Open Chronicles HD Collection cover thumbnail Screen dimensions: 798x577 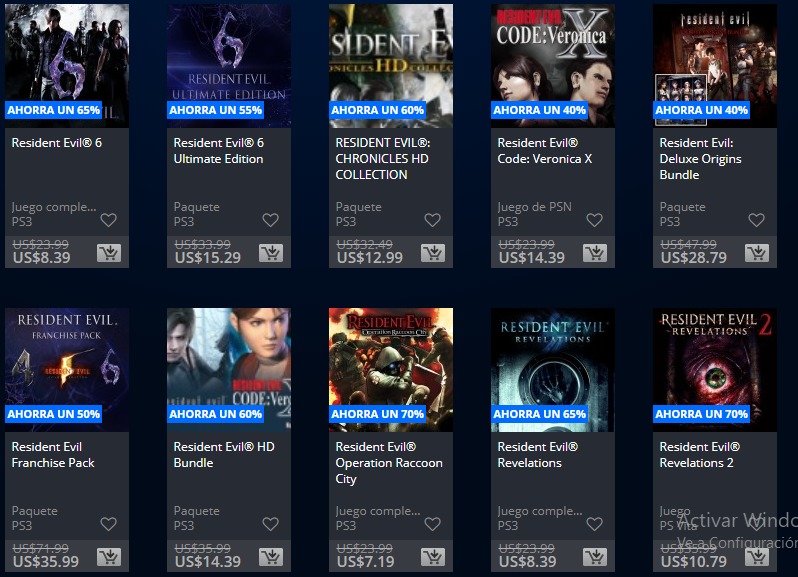pyautogui.click(x=391, y=66)
